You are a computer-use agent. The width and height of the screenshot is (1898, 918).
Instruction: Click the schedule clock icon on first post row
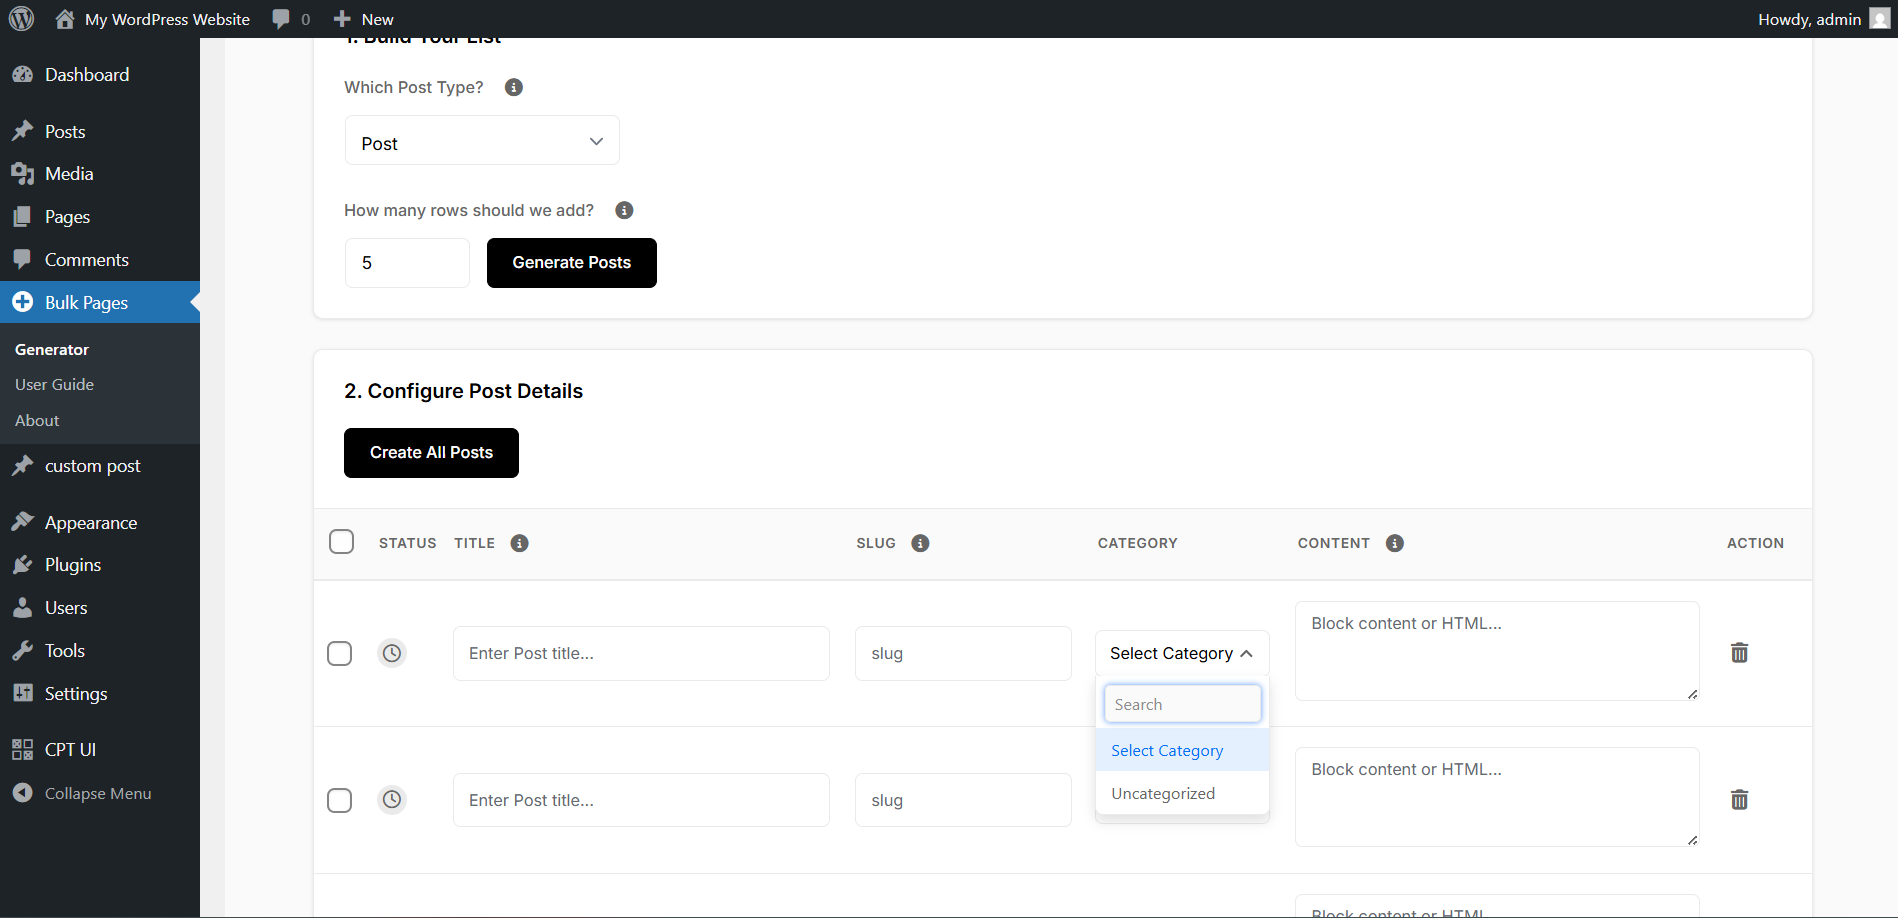point(391,653)
